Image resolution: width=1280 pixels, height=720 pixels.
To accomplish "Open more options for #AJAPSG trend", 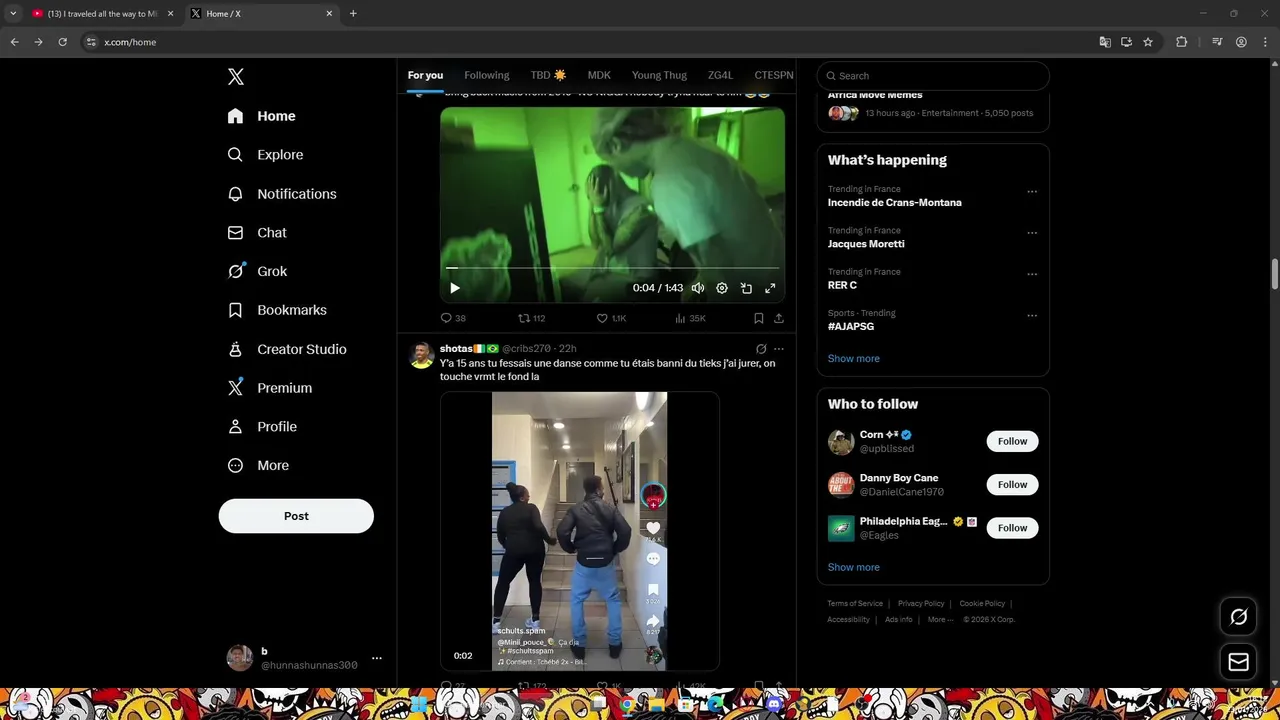I will click(x=1032, y=316).
